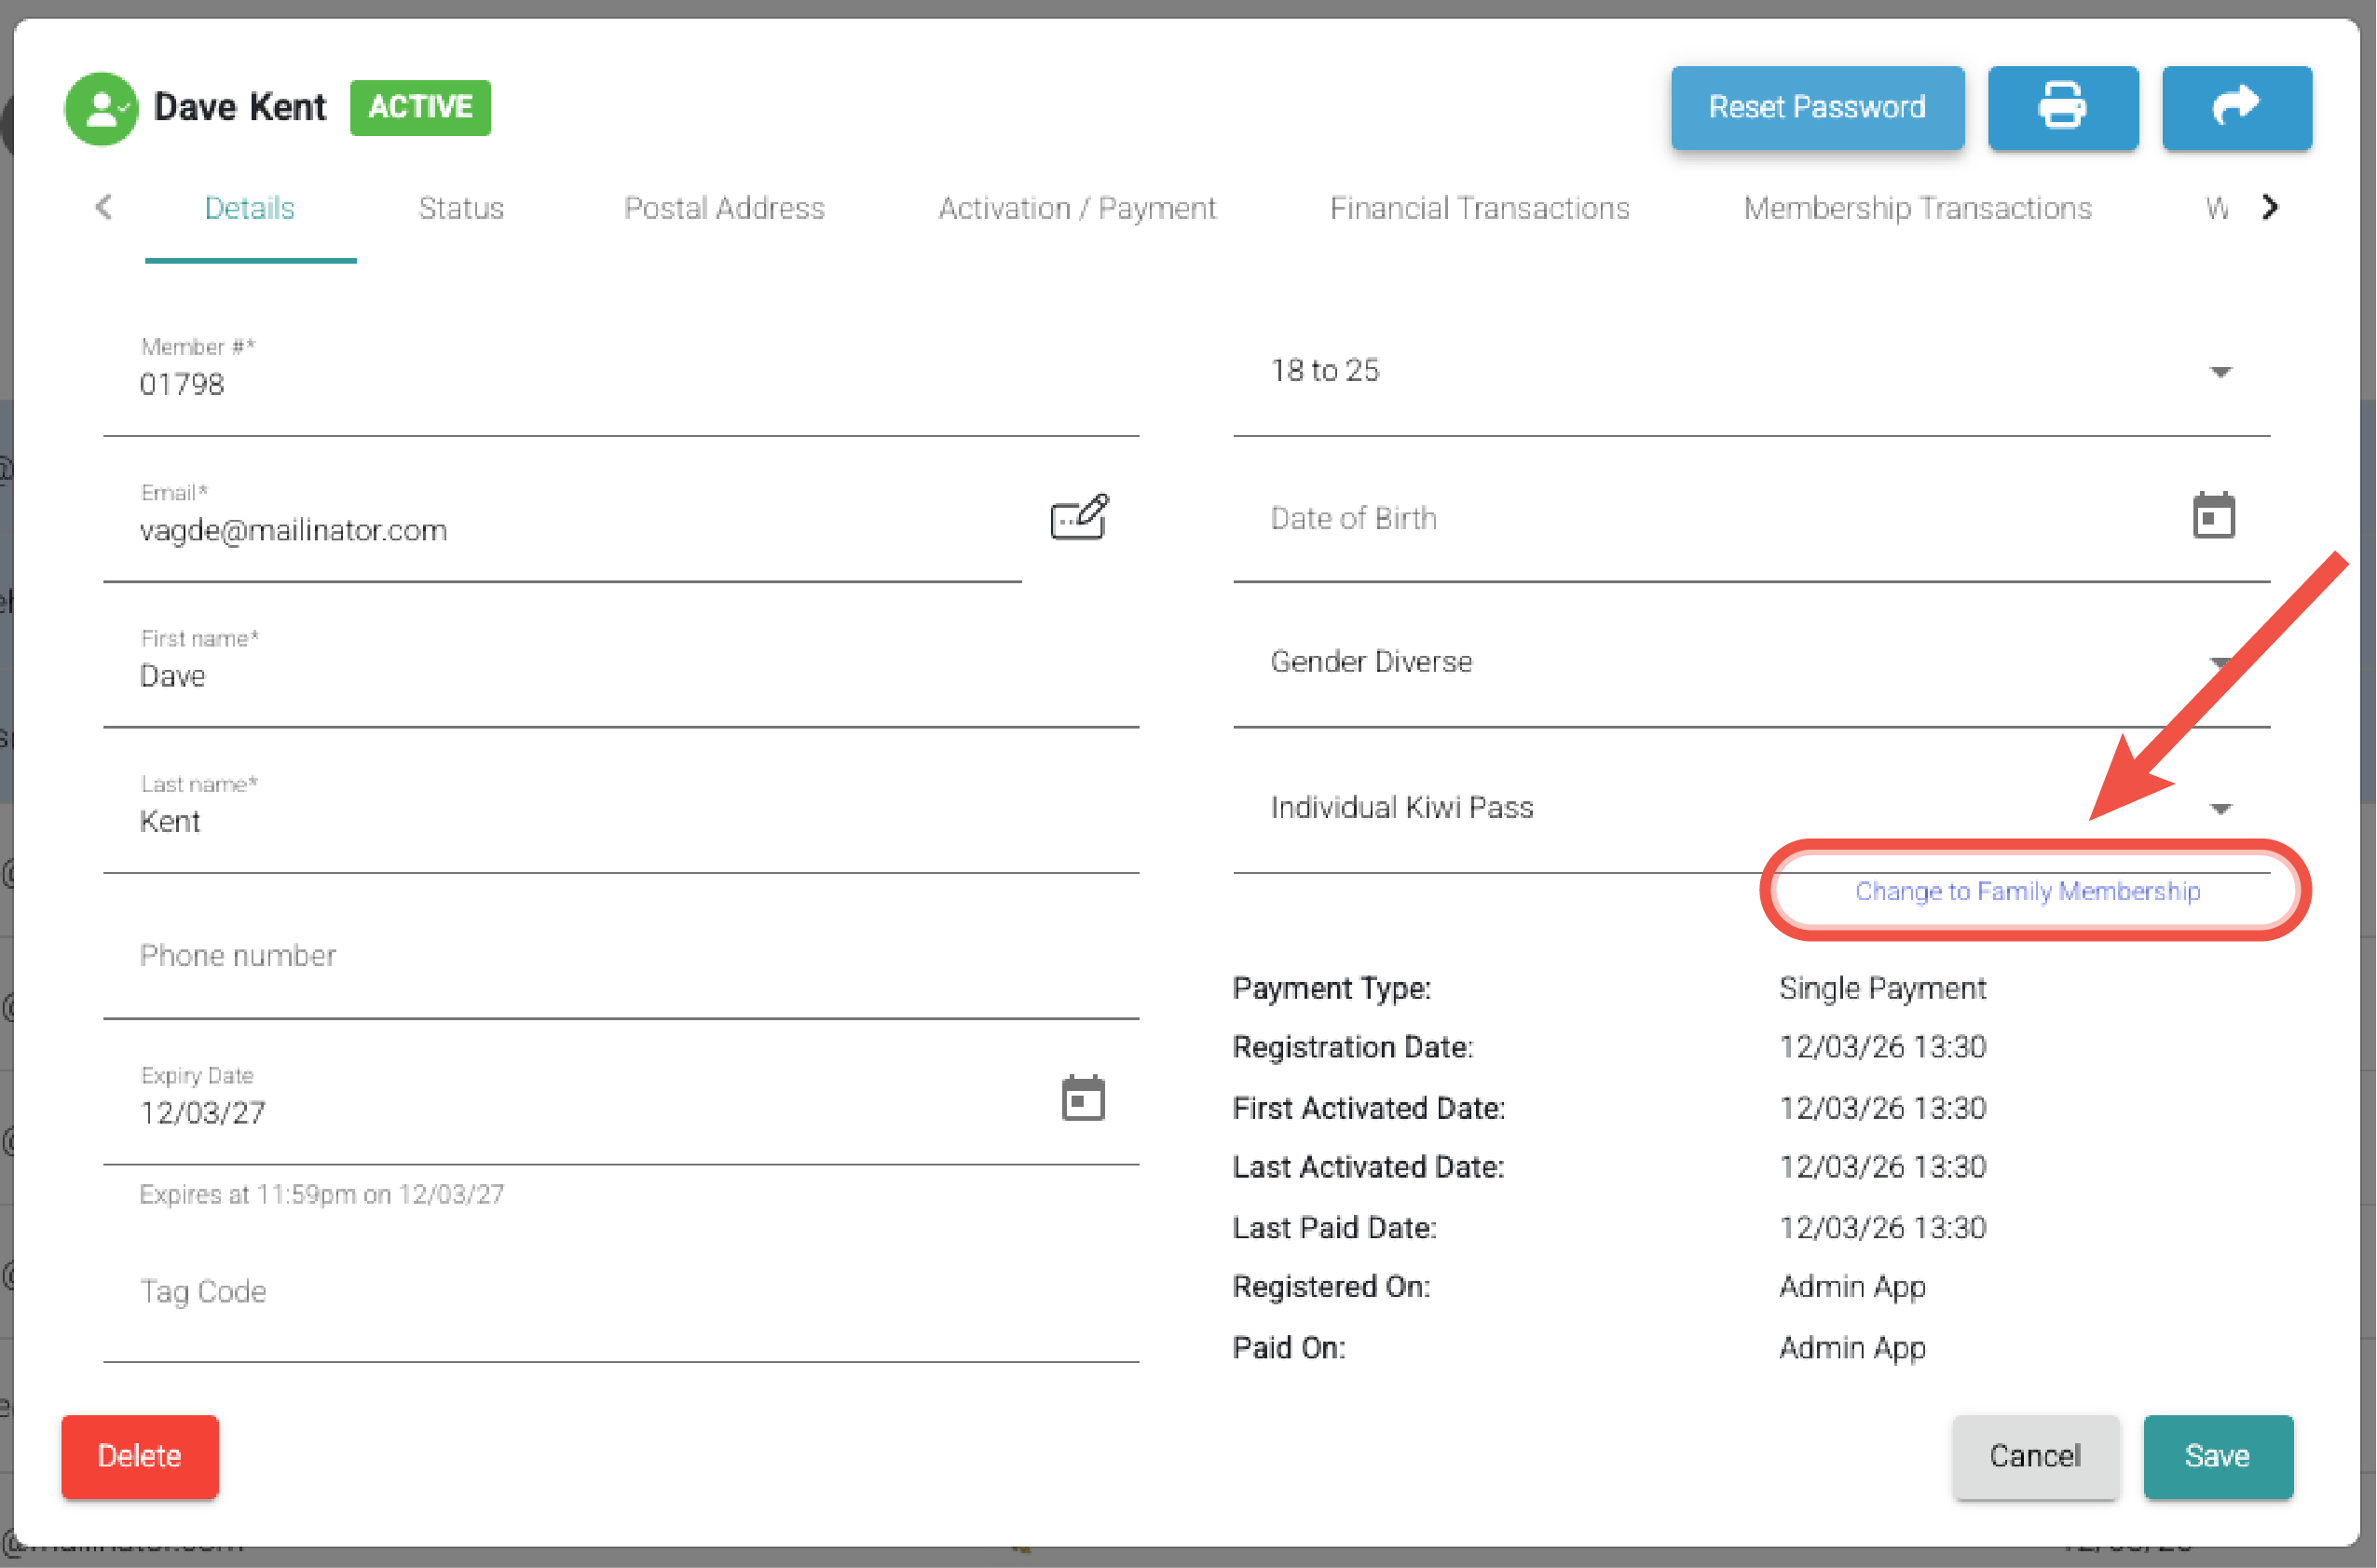Click the green member avatar icon
Viewport: 2377px width, 1568px height.
point(100,108)
